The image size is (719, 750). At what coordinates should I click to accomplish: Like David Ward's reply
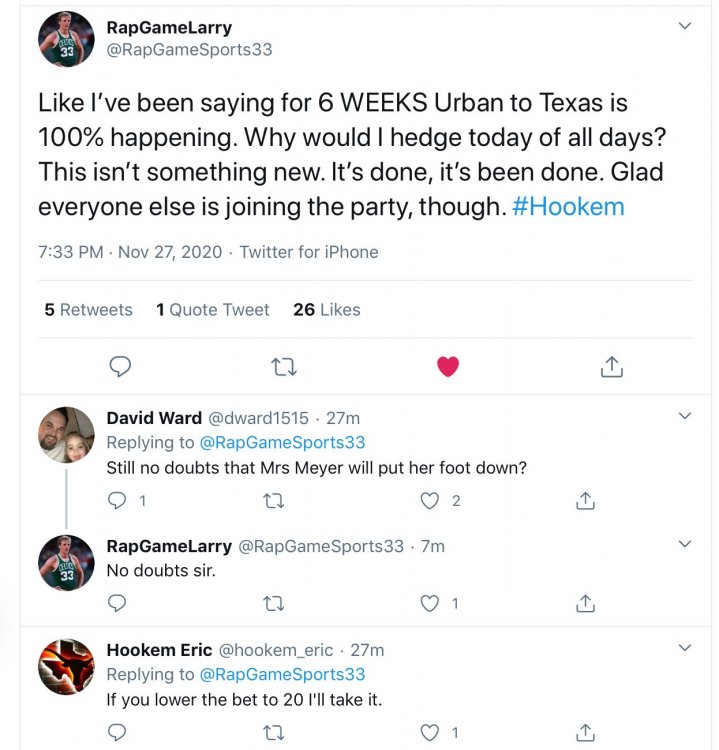(x=430, y=500)
